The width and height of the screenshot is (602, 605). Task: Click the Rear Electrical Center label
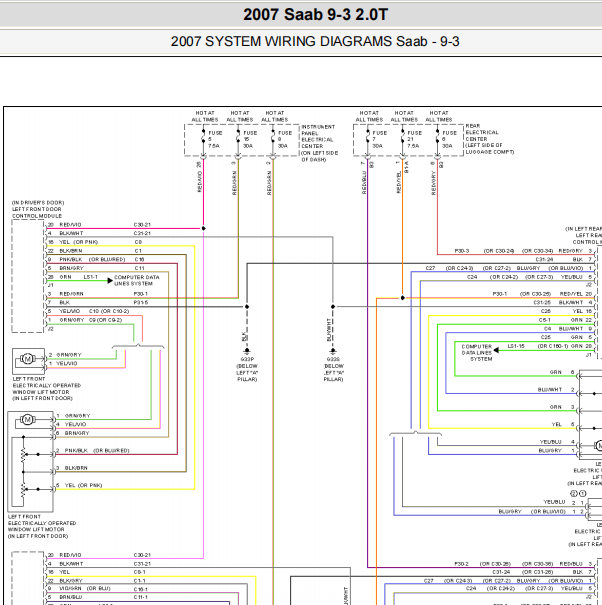coord(490,139)
